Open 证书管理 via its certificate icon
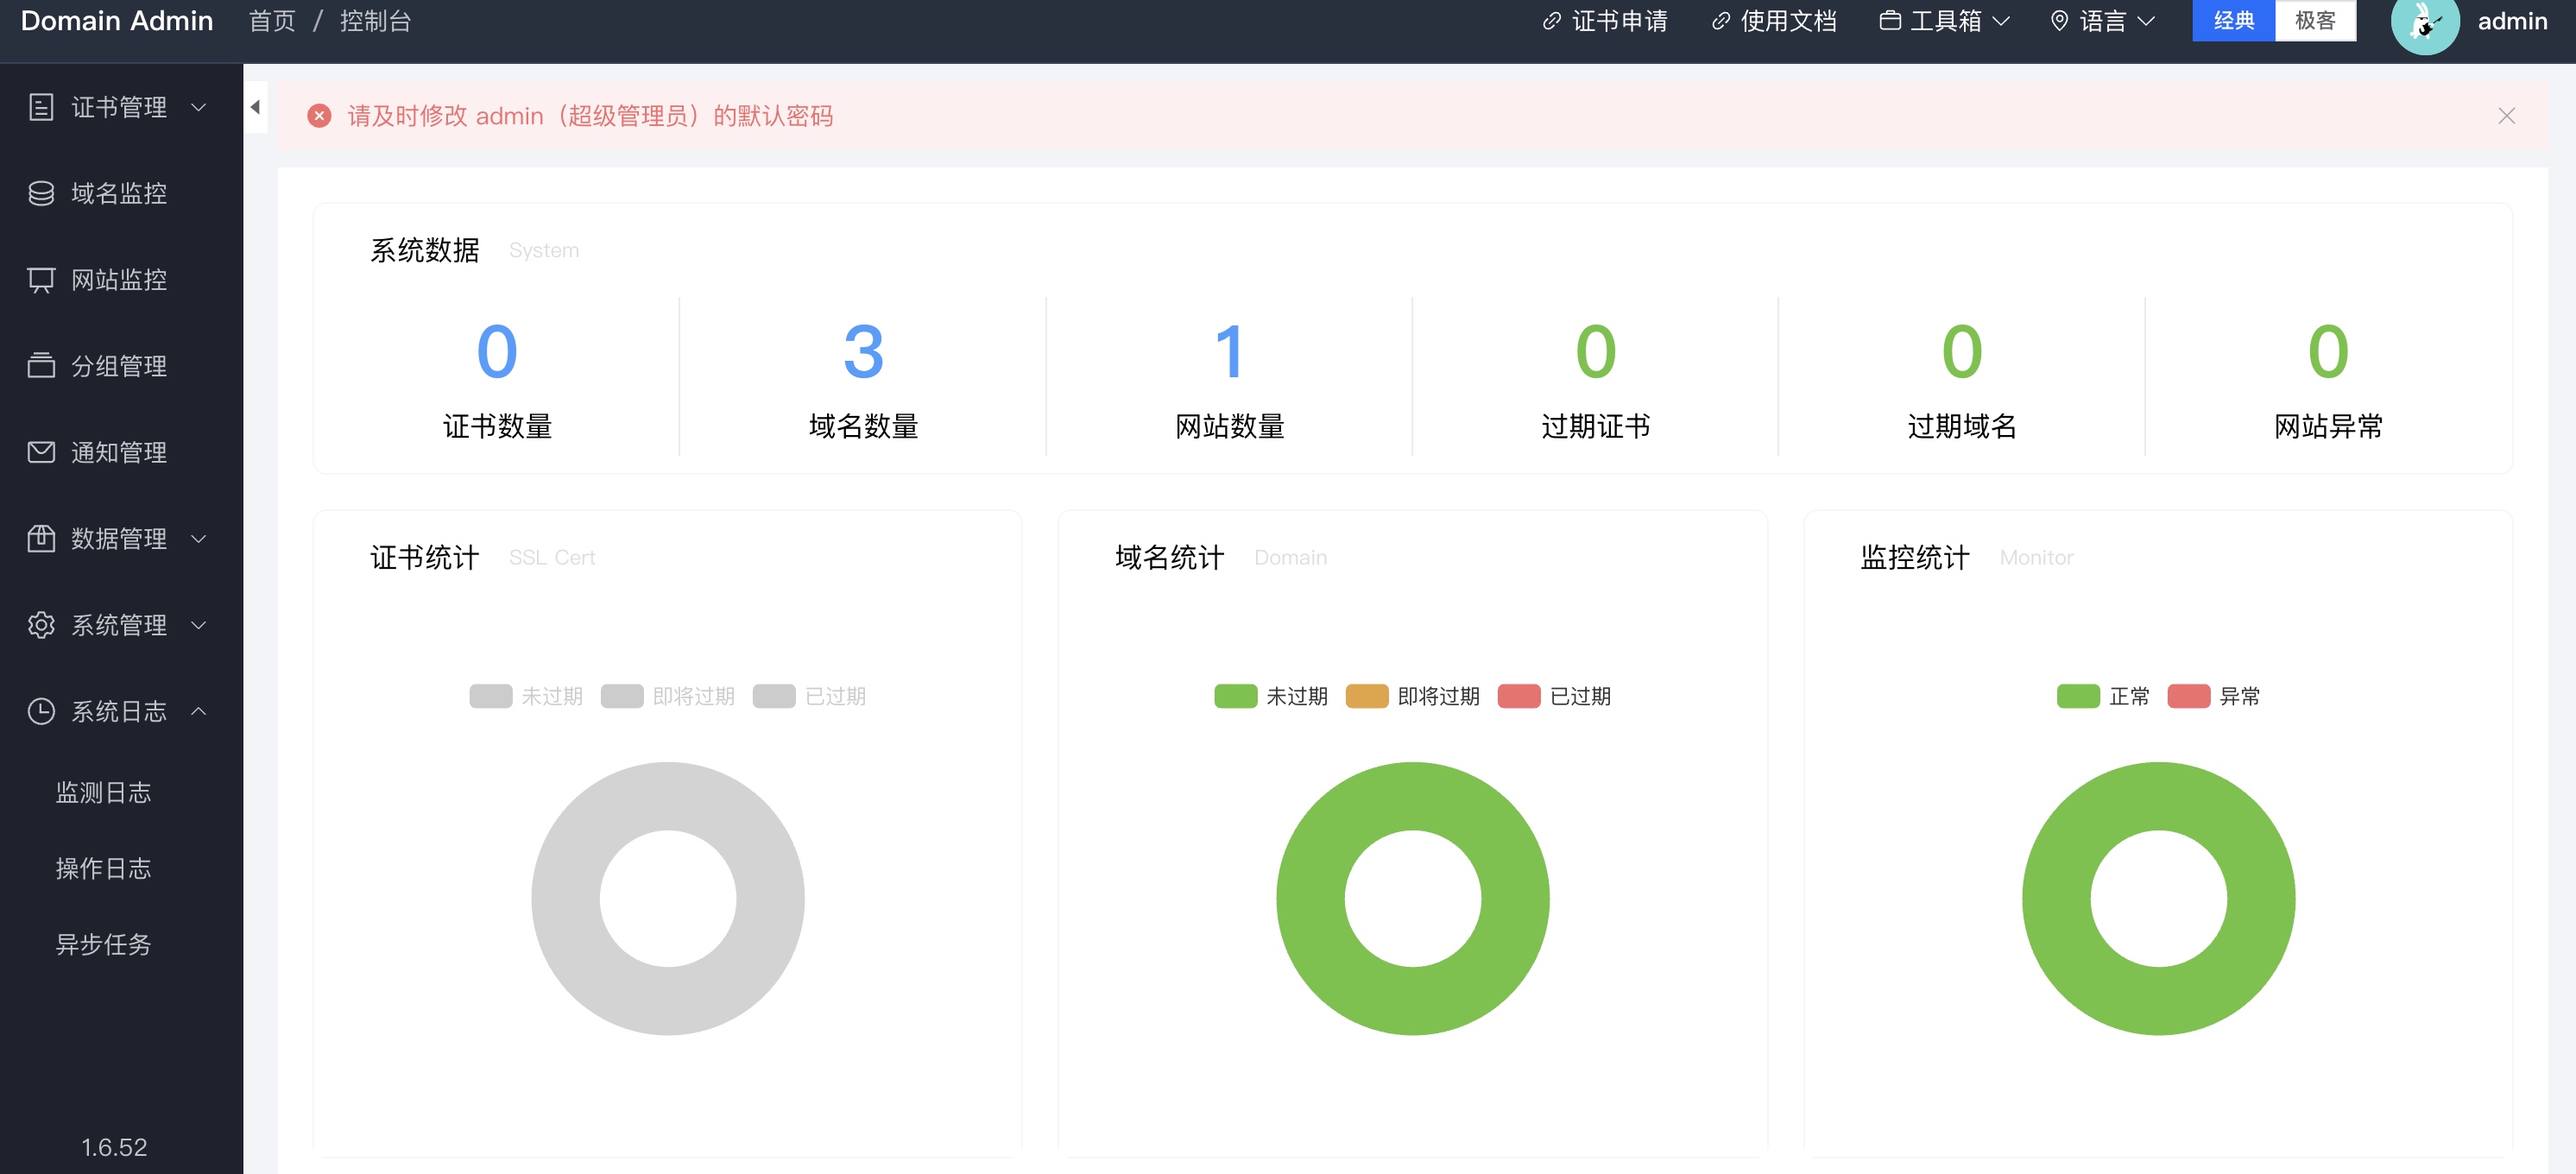 (41, 107)
